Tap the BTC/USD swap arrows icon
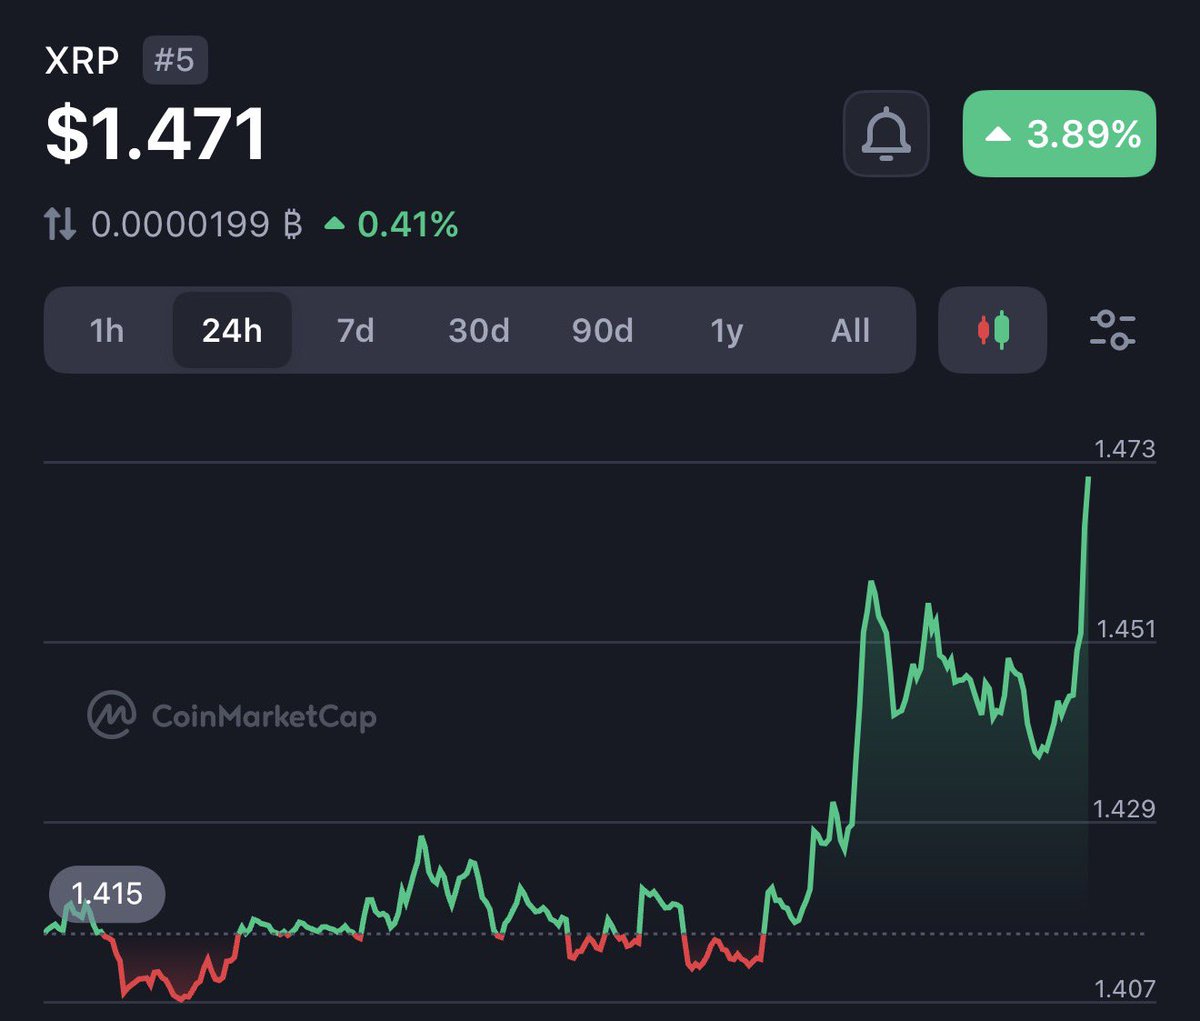 [60, 224]
